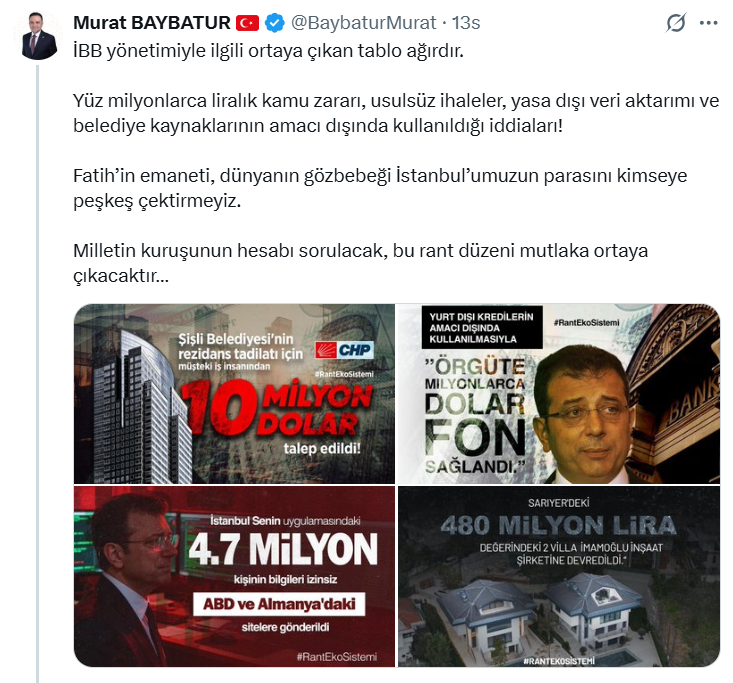Open Murat Baybatur's profile avatar
Viewport: 733px width, 683px height.
[x=39, y=36]
